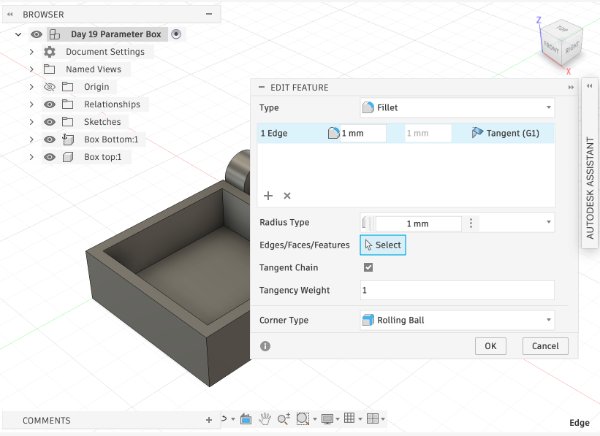Click the 1 mm radius field in edge row
Screen dimensions: 600x436
point(362,133)
